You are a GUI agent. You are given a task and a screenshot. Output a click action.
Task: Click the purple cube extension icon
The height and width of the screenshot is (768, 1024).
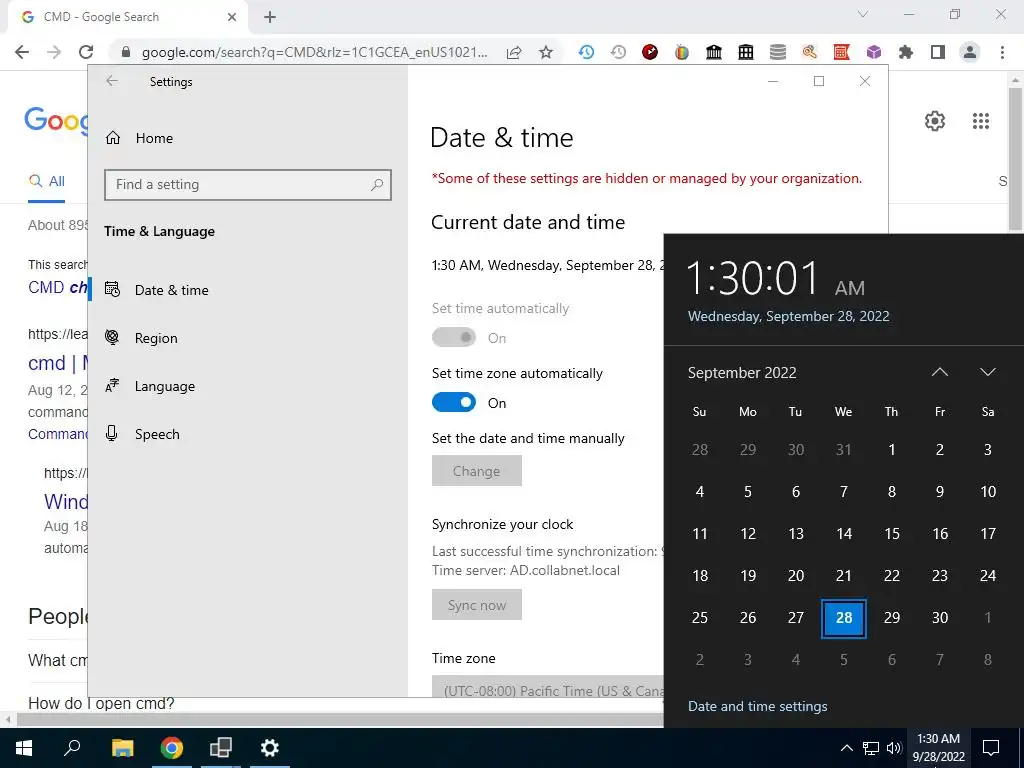coord(874,52)
